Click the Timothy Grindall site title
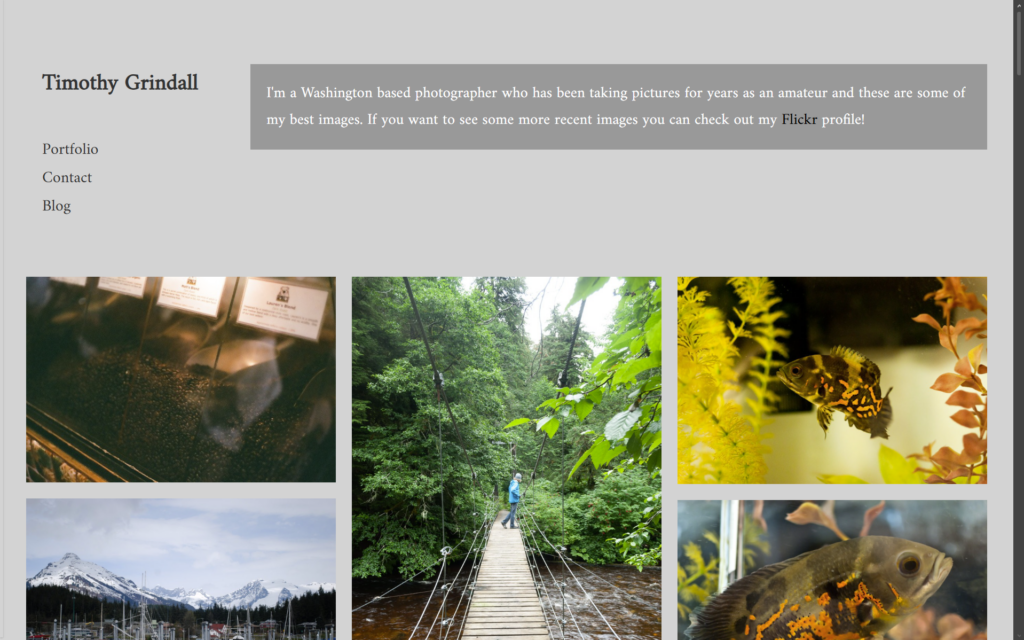The image size is (1024, 640). [x=120, y=83]
